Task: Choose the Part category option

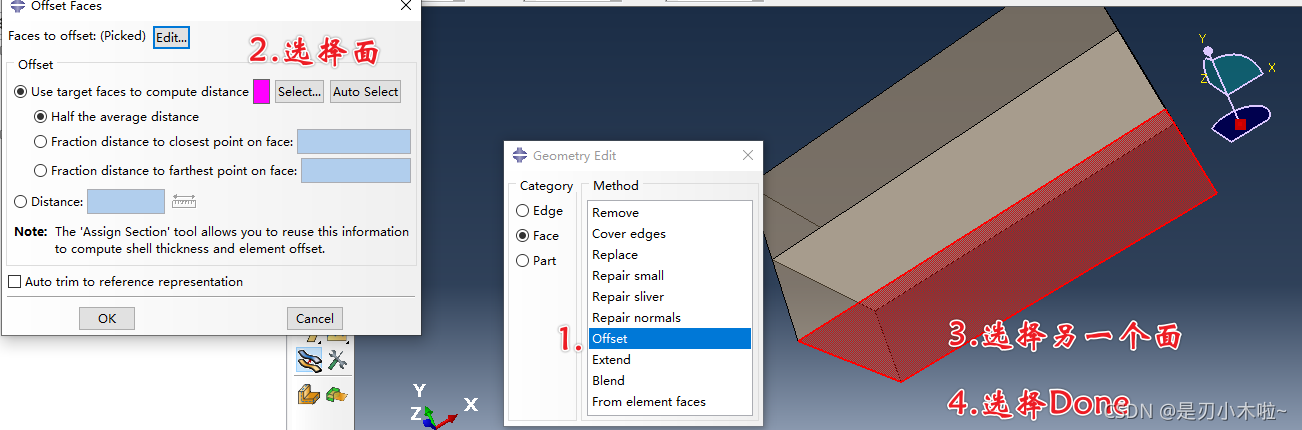Action: (x=523, y=261)
